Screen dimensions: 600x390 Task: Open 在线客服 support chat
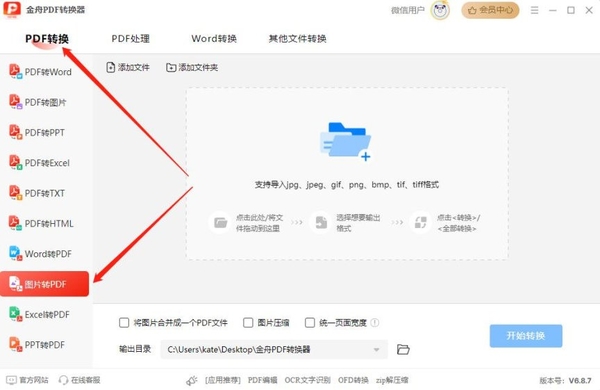click(79, 380)
